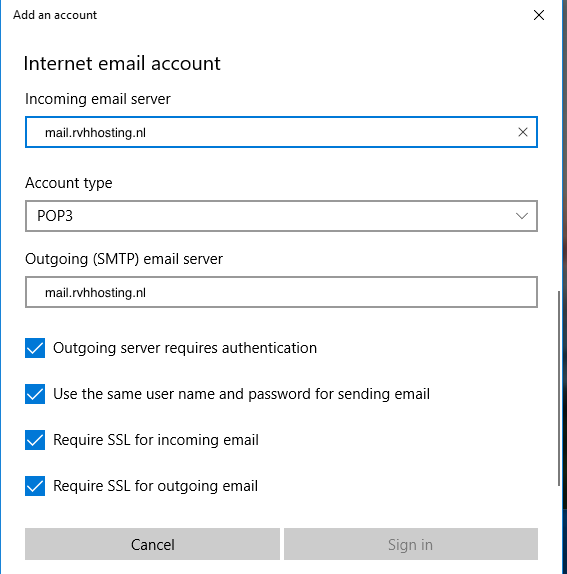This screenshot has width=567, height=574.
Task: Uncheck Outgoing server requires authentication checkbox
Action: click(35, 348)
